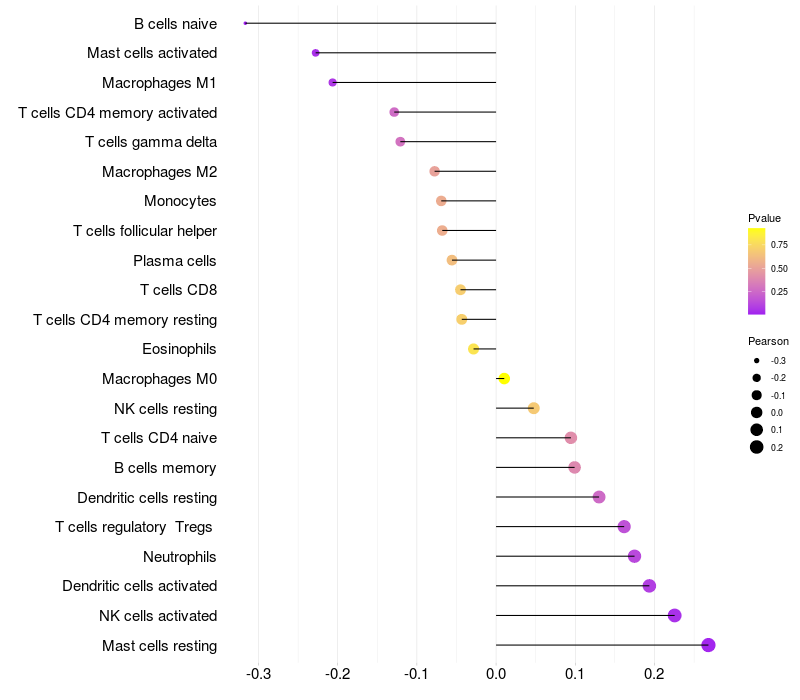
Task: Click the B cells naive data point
Action: [245, 23]
